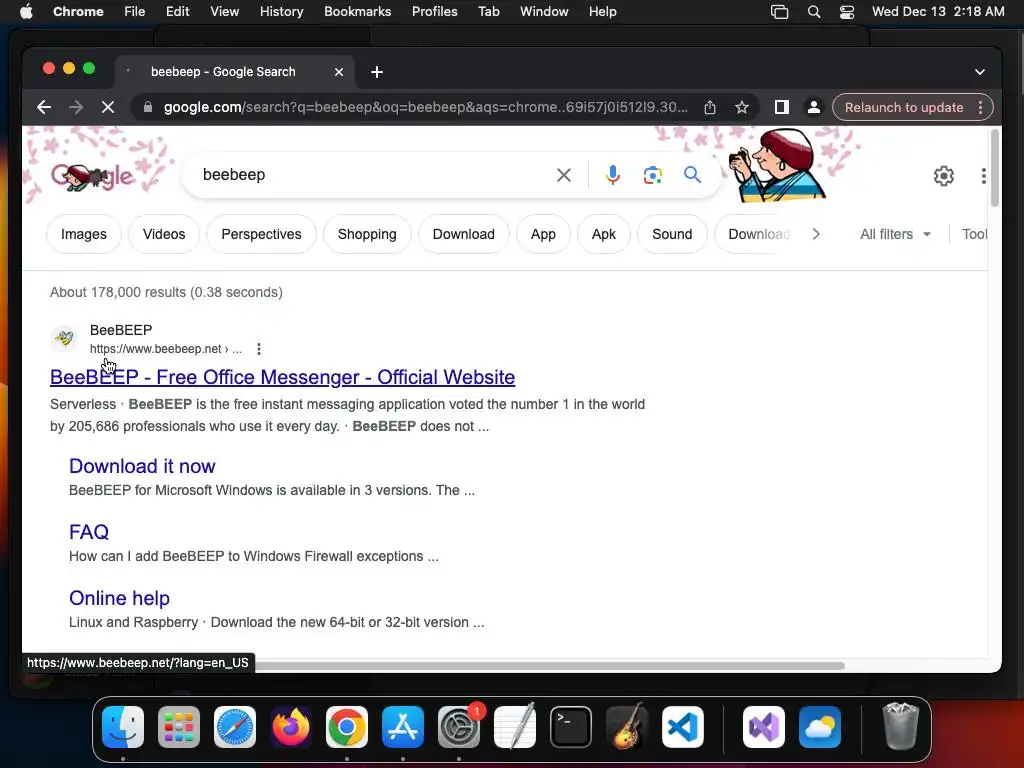Viewport: 1024px width, 768px height.
Task: Open the Profiles menu
Action: [434, 12]
